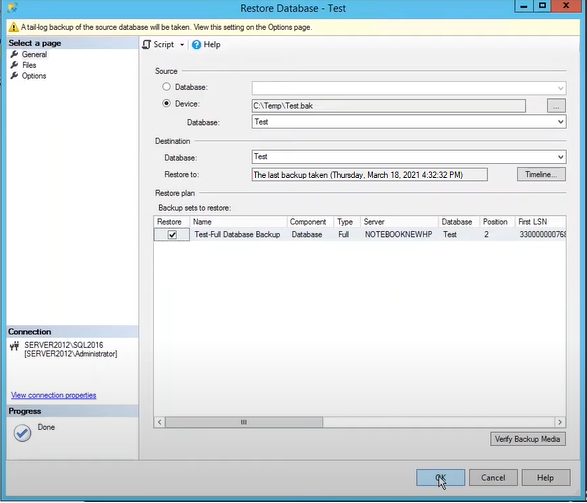Click the blue Help question mark icon
The image size is (587, 503).
[196, 45]
